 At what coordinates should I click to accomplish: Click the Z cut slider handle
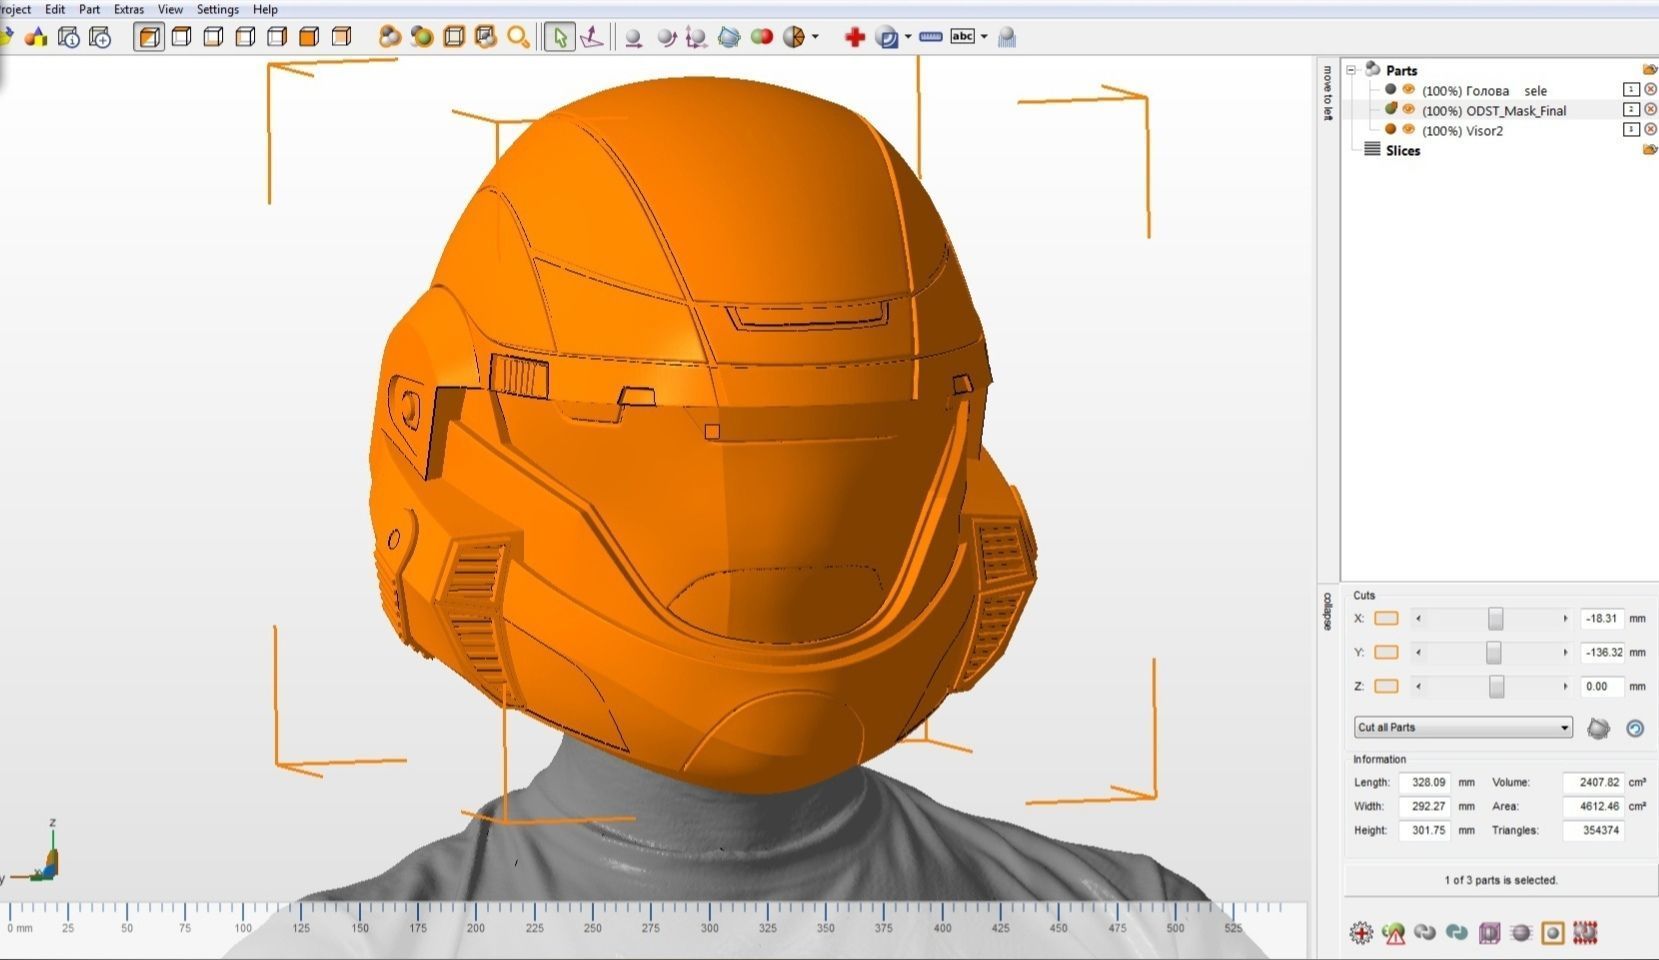(x=1496, y=686)
